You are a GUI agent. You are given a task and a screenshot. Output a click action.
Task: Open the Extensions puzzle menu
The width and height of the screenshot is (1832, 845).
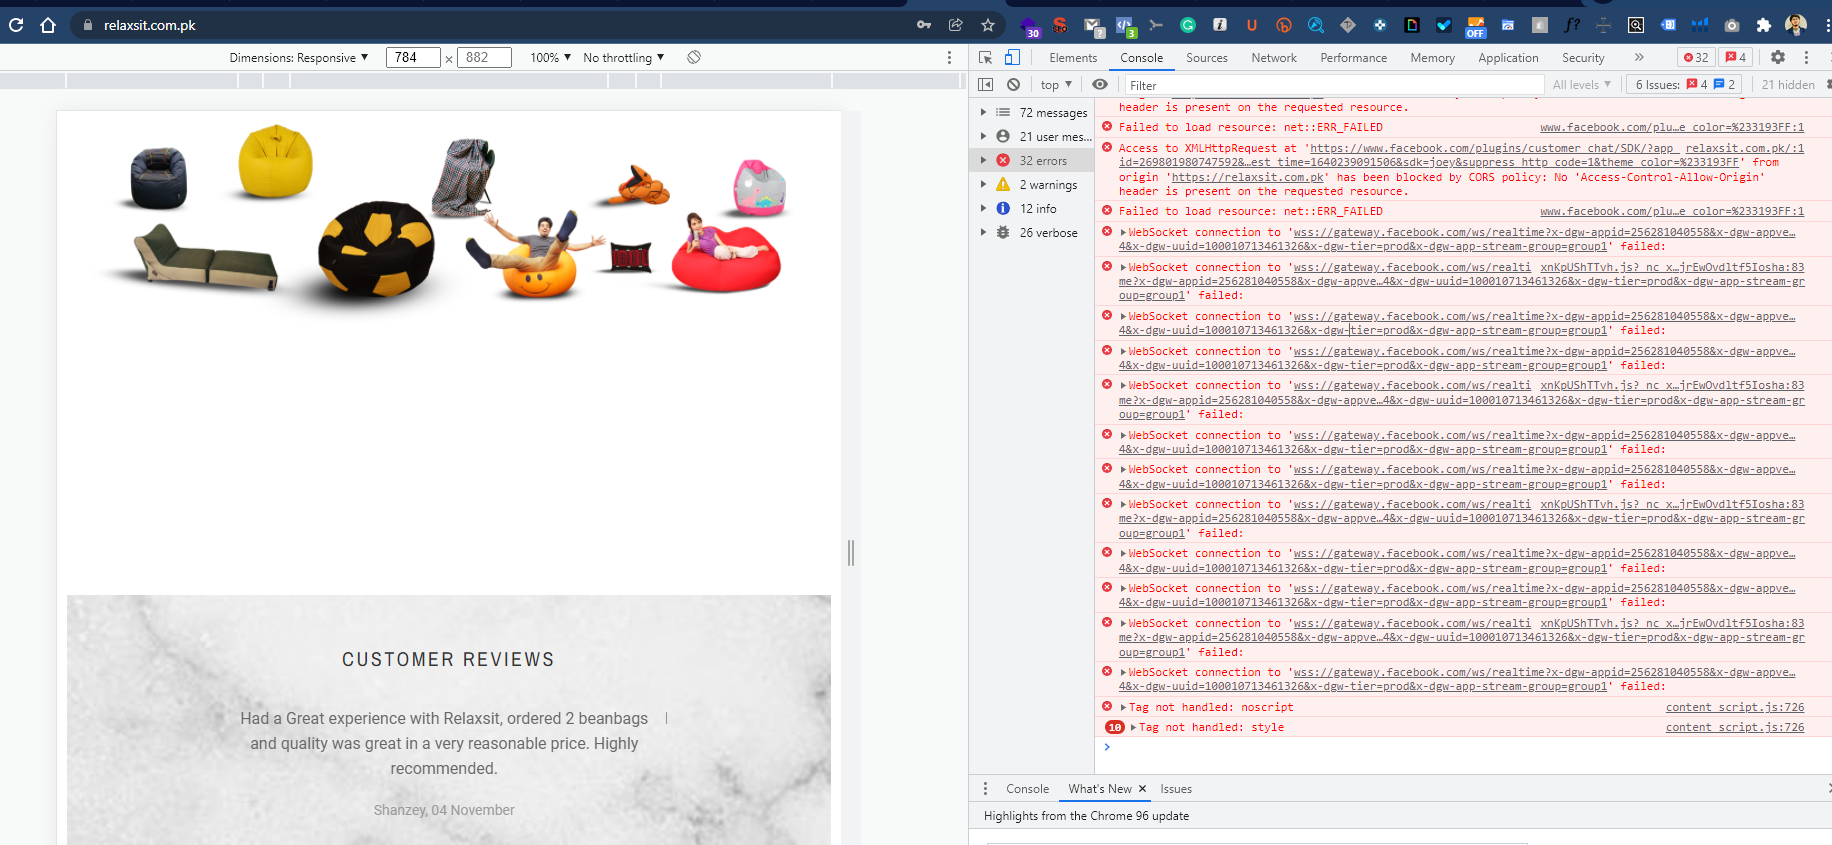pos(1764,25)
